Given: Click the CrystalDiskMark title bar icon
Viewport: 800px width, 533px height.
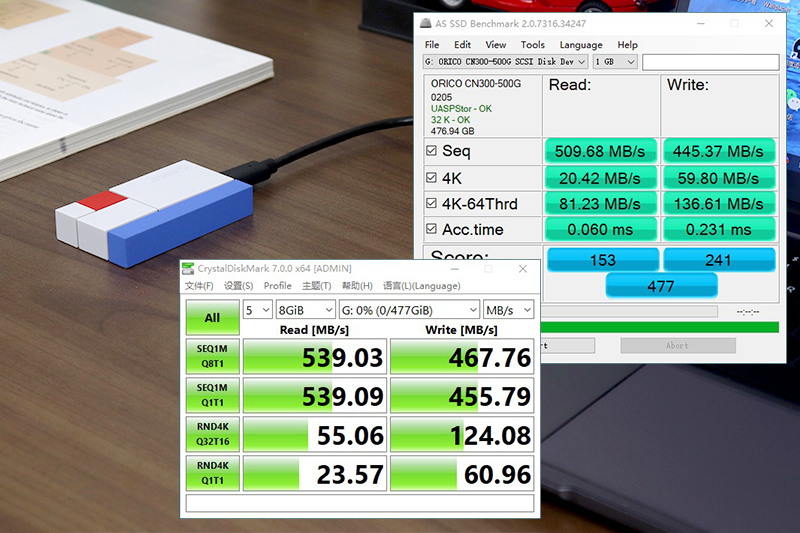Looking at the screenshot, I should click(188, 268).
